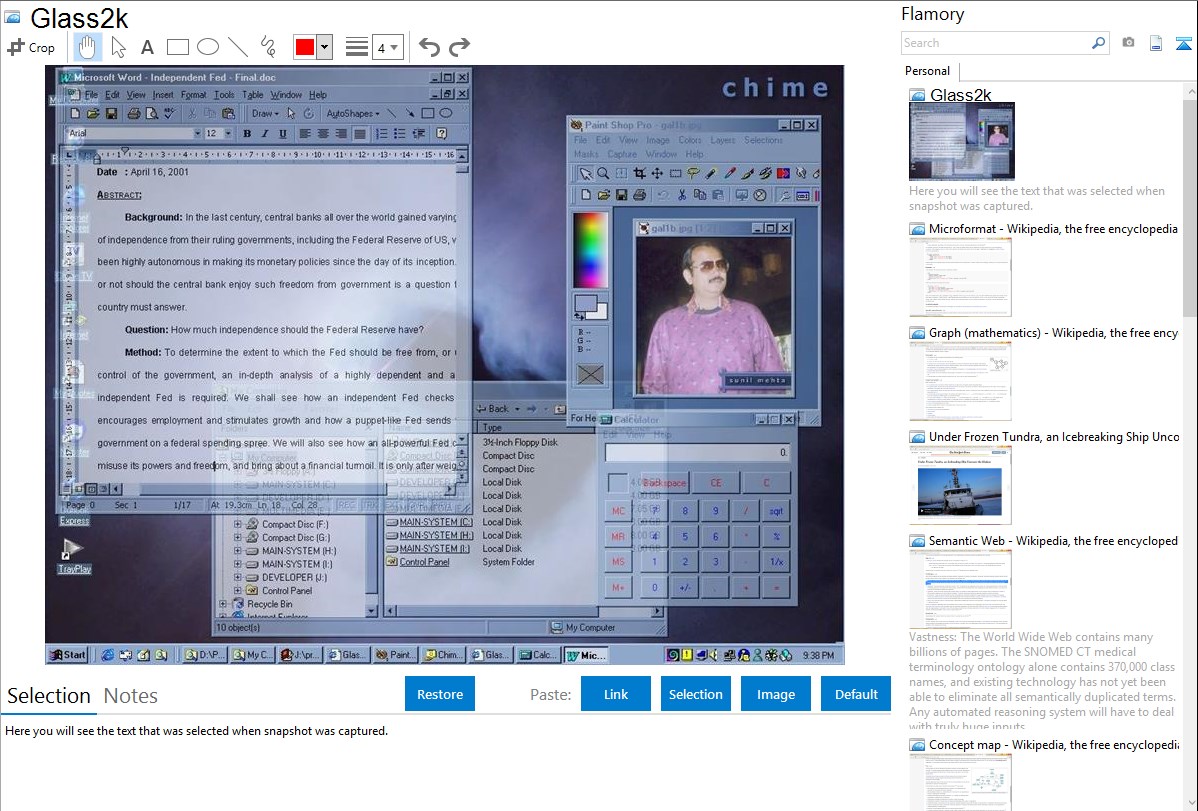The width and height of the screenshot is (1198, 811).
Task: Open the Format menu in Word
Action: pos(193,95)
